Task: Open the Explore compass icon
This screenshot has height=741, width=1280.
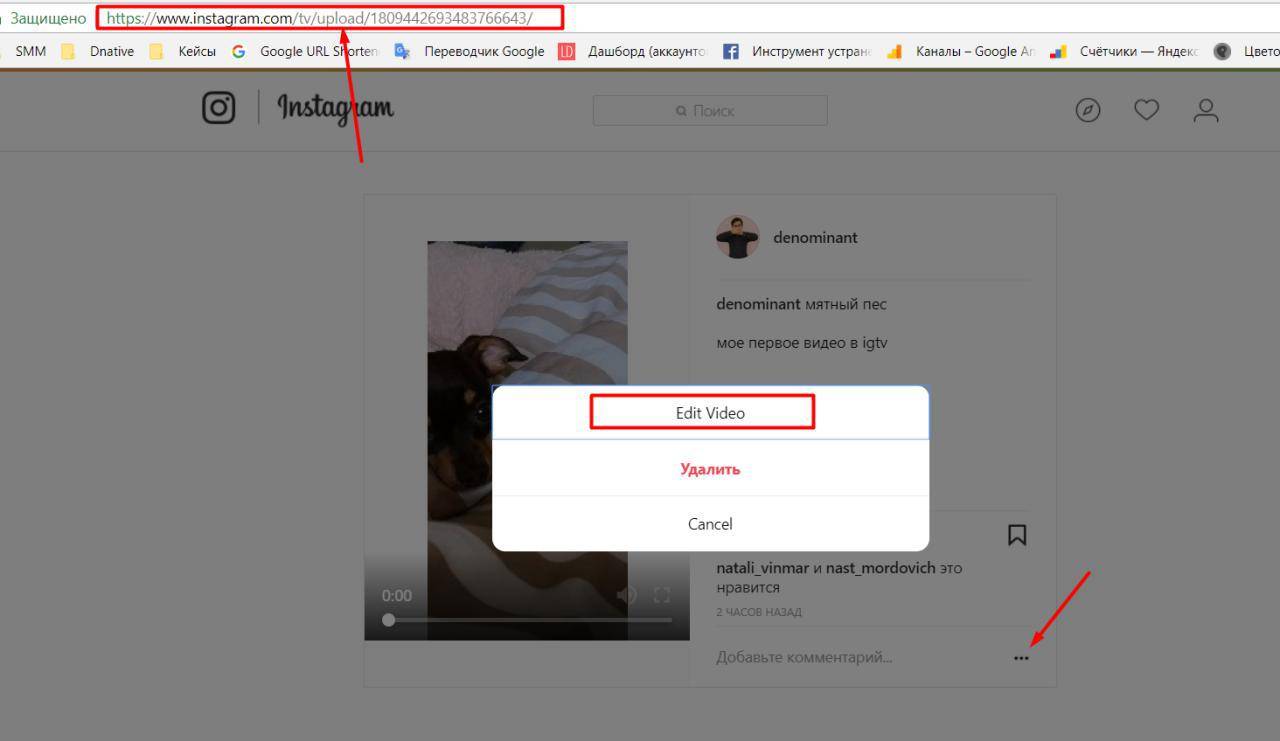Action: [x=1088, y=110]
